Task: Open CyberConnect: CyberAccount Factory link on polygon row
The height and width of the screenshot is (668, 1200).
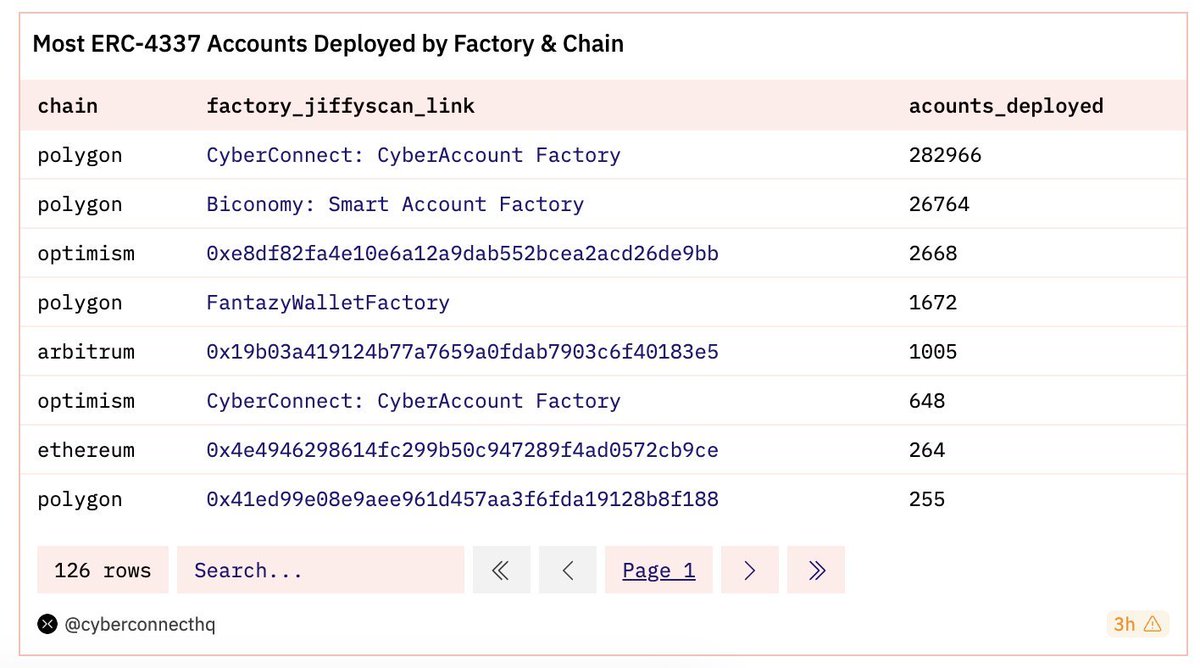Action: [x=413, y=155]
